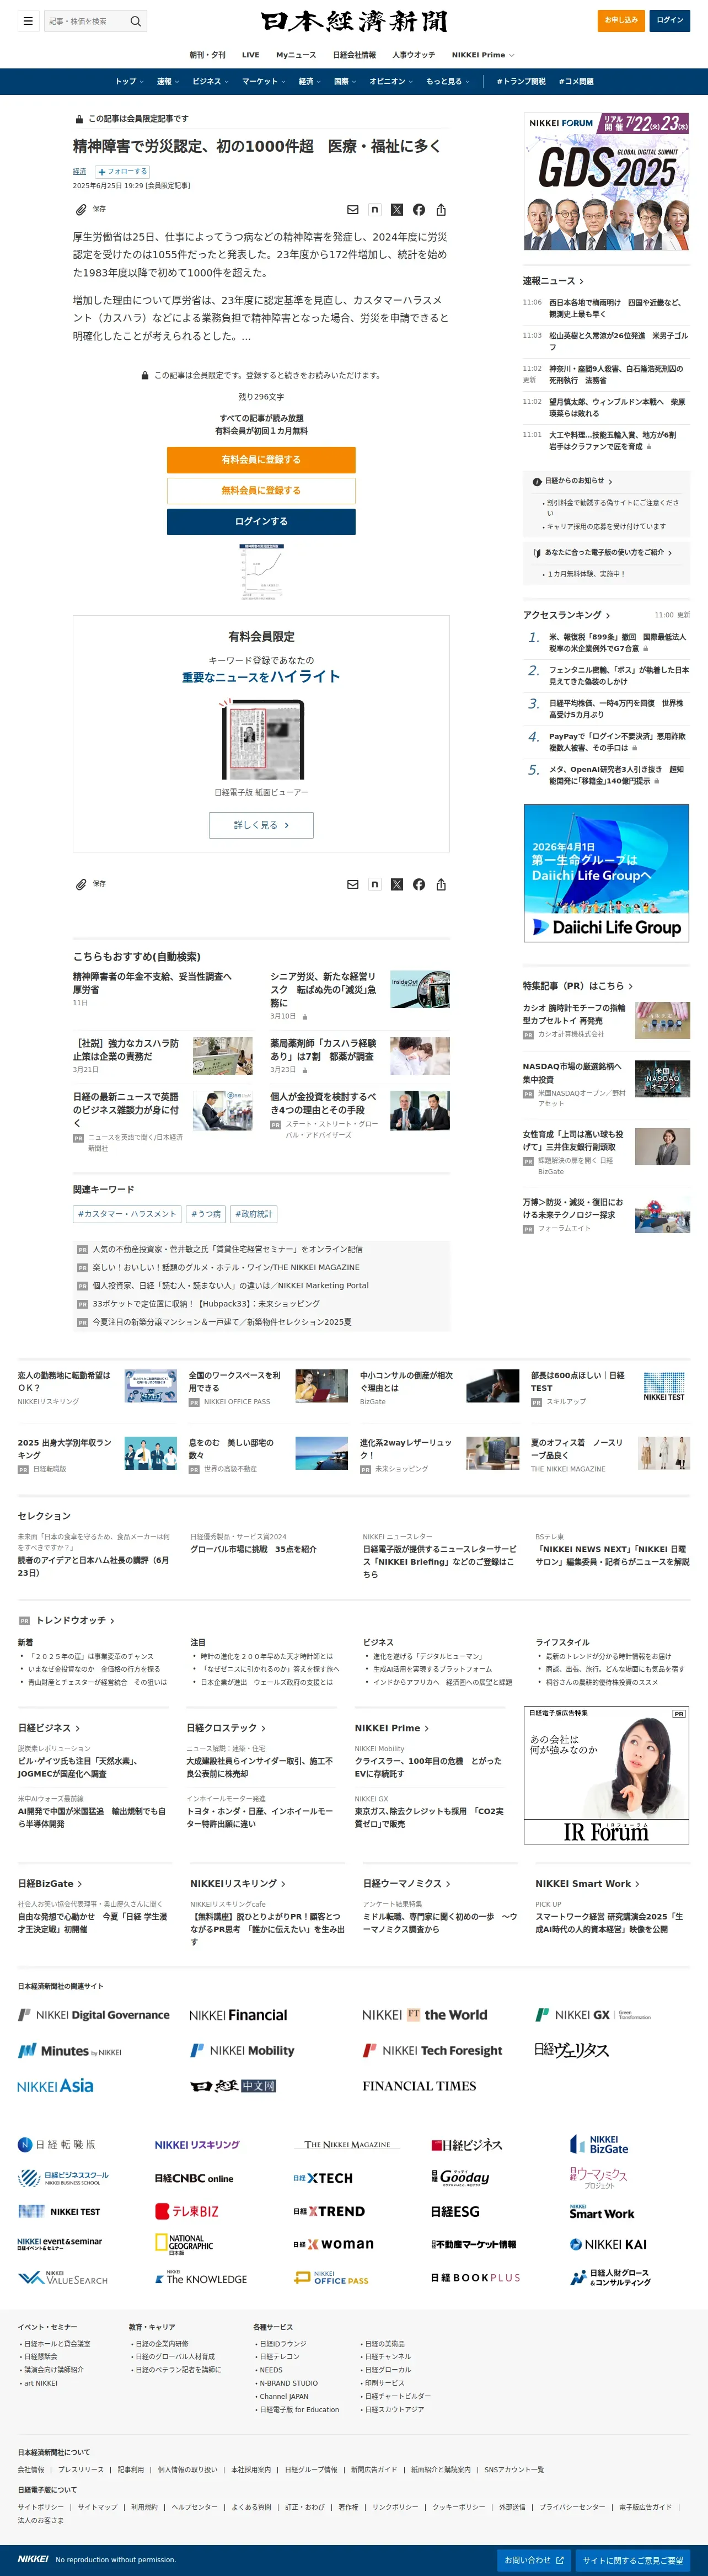Open the NIKKEI Mobility logo
This screenshot has height=2576, width=708.
[x=242, y=2050]
